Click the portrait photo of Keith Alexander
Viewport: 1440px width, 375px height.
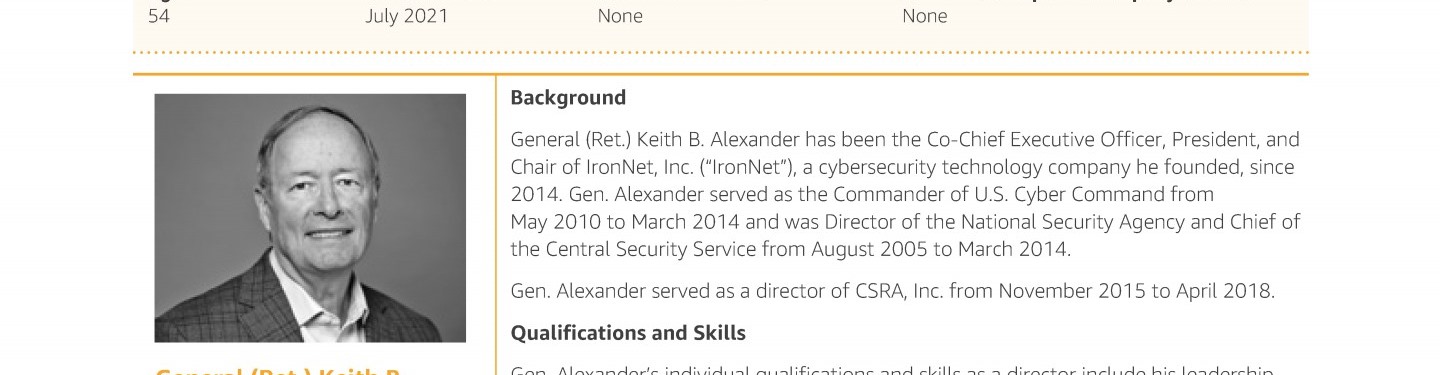310,218
